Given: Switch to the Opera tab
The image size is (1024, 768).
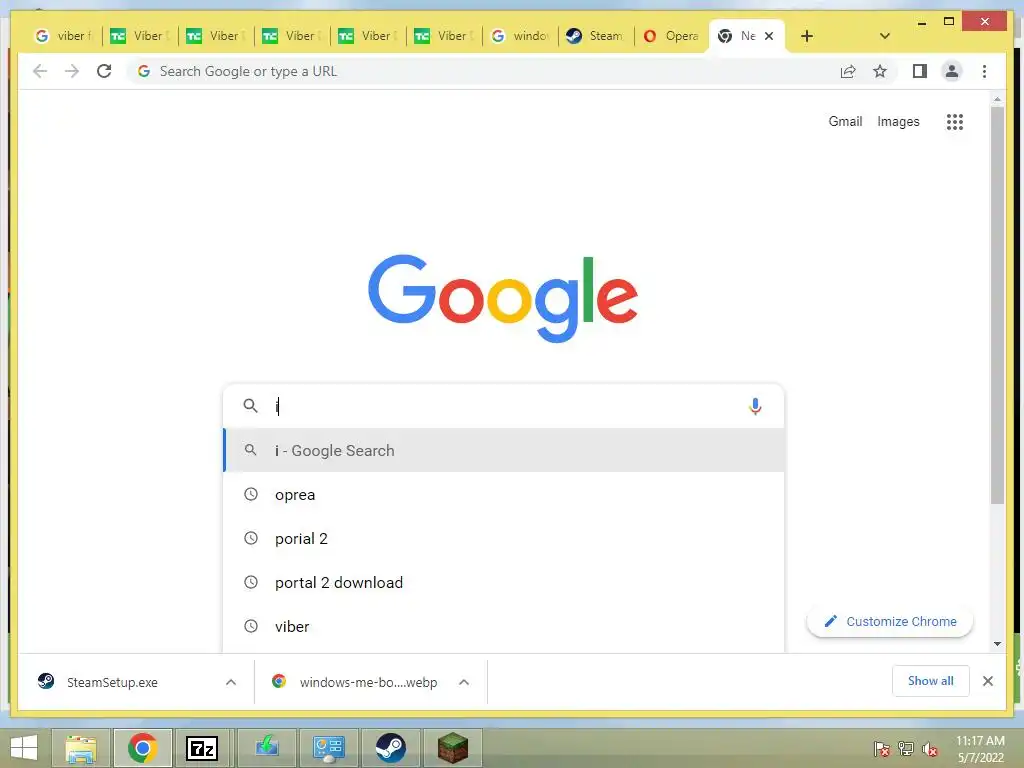Looking at the screenshot, I should pyautogui.click(x=671, y=36).
